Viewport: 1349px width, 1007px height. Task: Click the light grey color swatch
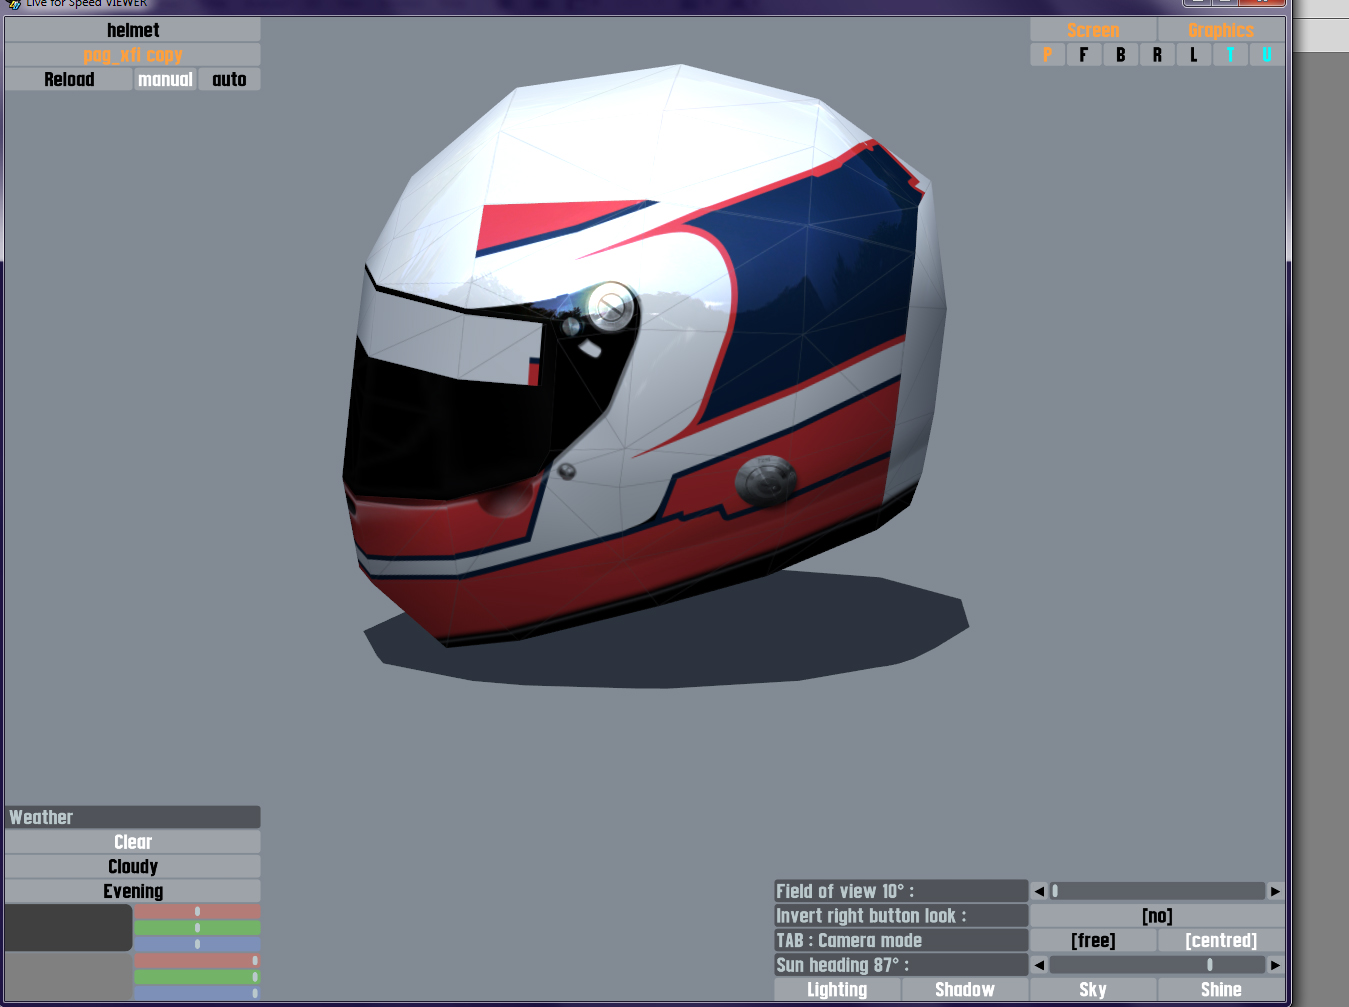click(69, 976)
